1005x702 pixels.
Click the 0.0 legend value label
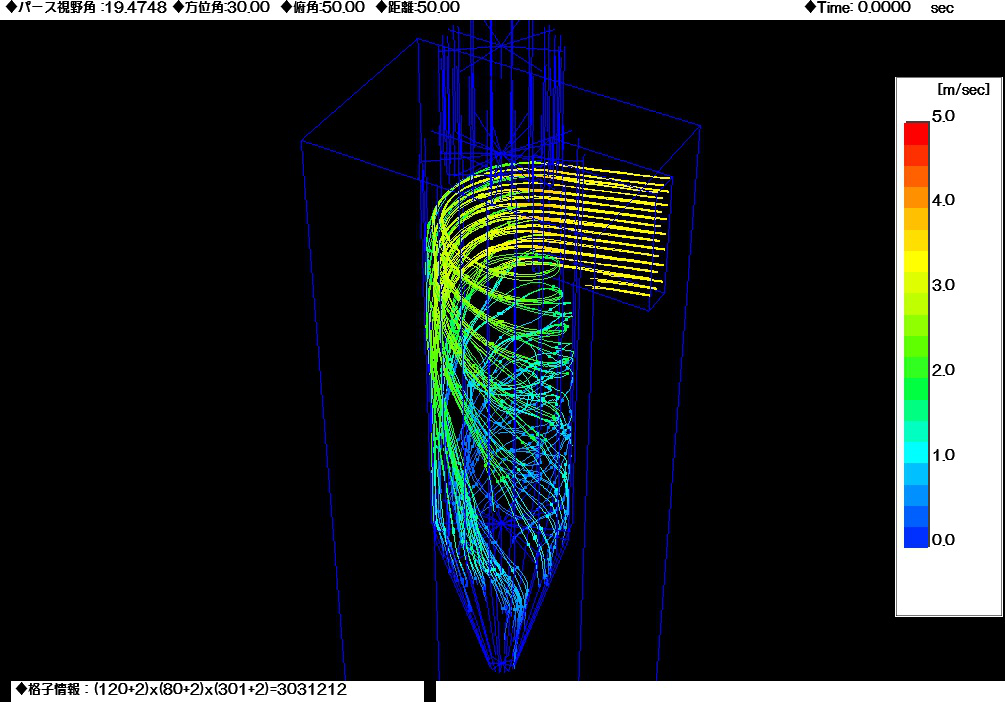(x=943, y=540)
